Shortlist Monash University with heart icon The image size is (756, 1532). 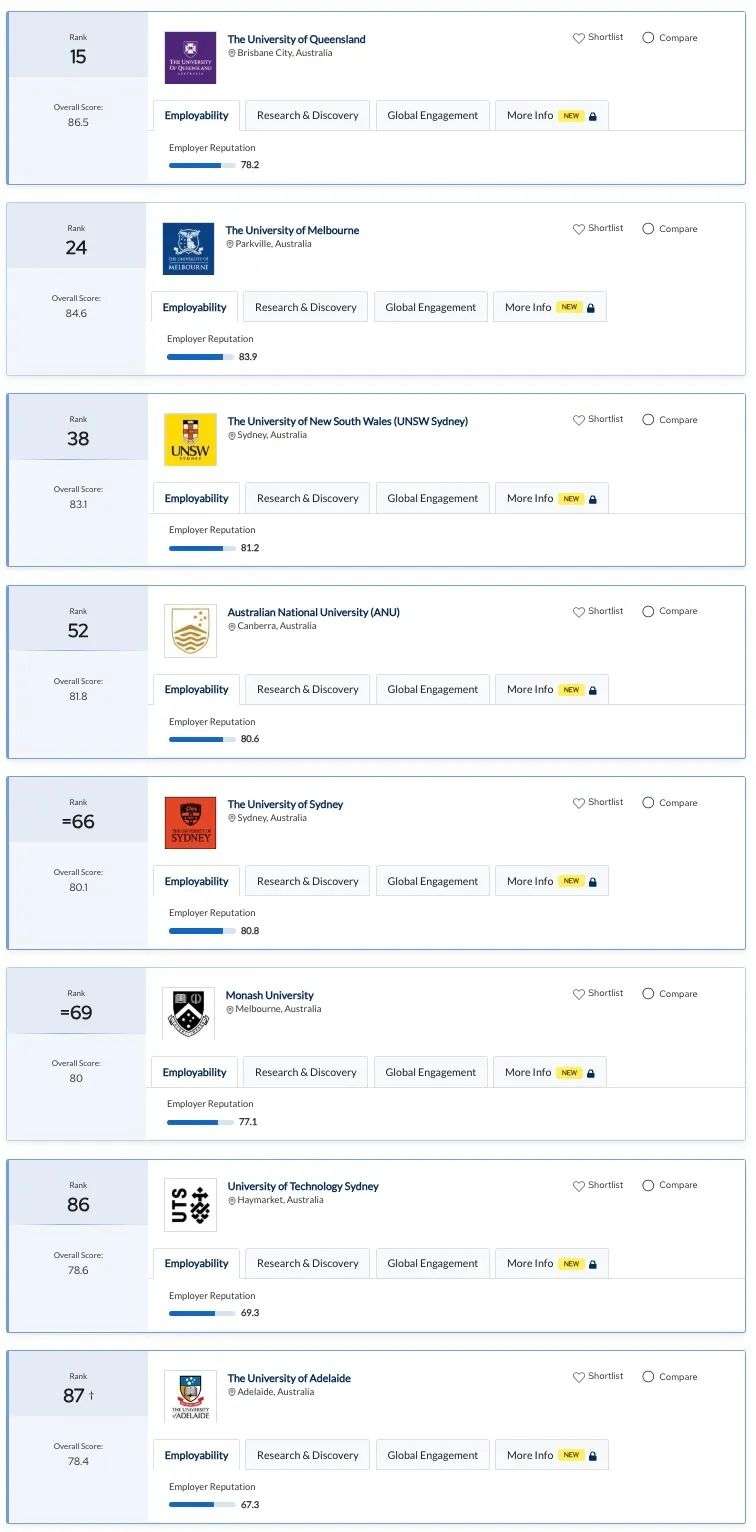[x=578, y=994]
